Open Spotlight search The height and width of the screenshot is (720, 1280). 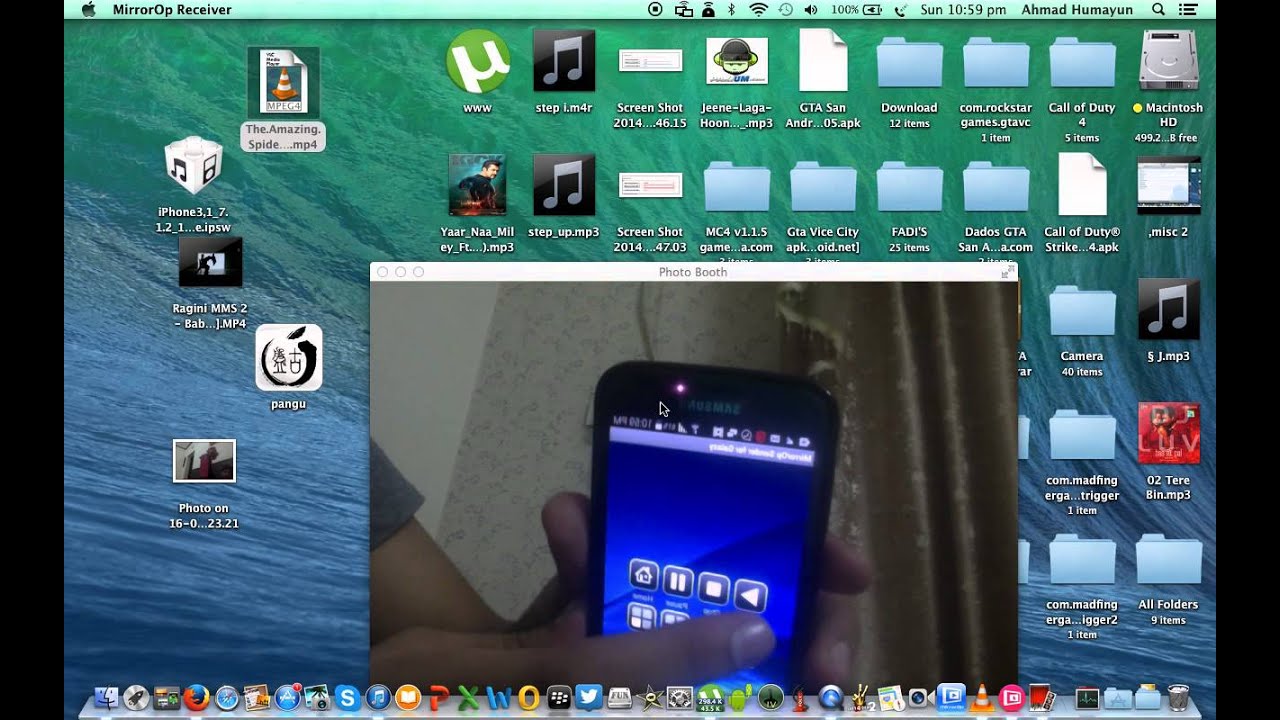coord(1158,9)
